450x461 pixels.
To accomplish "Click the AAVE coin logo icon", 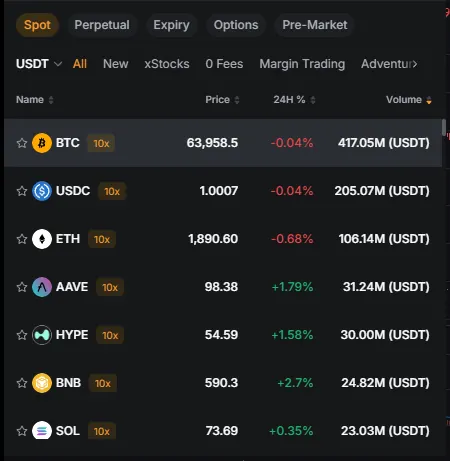I will pyautogui.click(x=42, y=287).
